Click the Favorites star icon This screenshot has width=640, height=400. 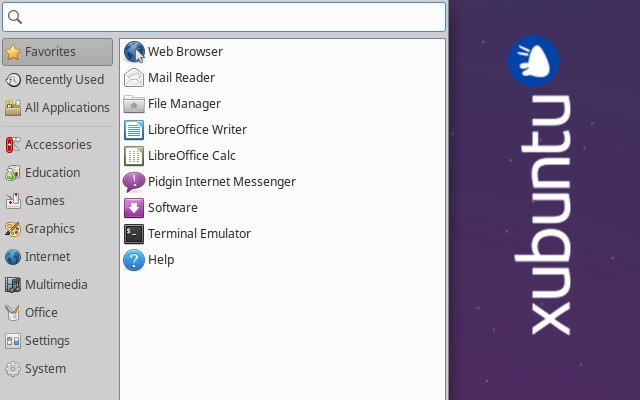(x=13, y=52)
